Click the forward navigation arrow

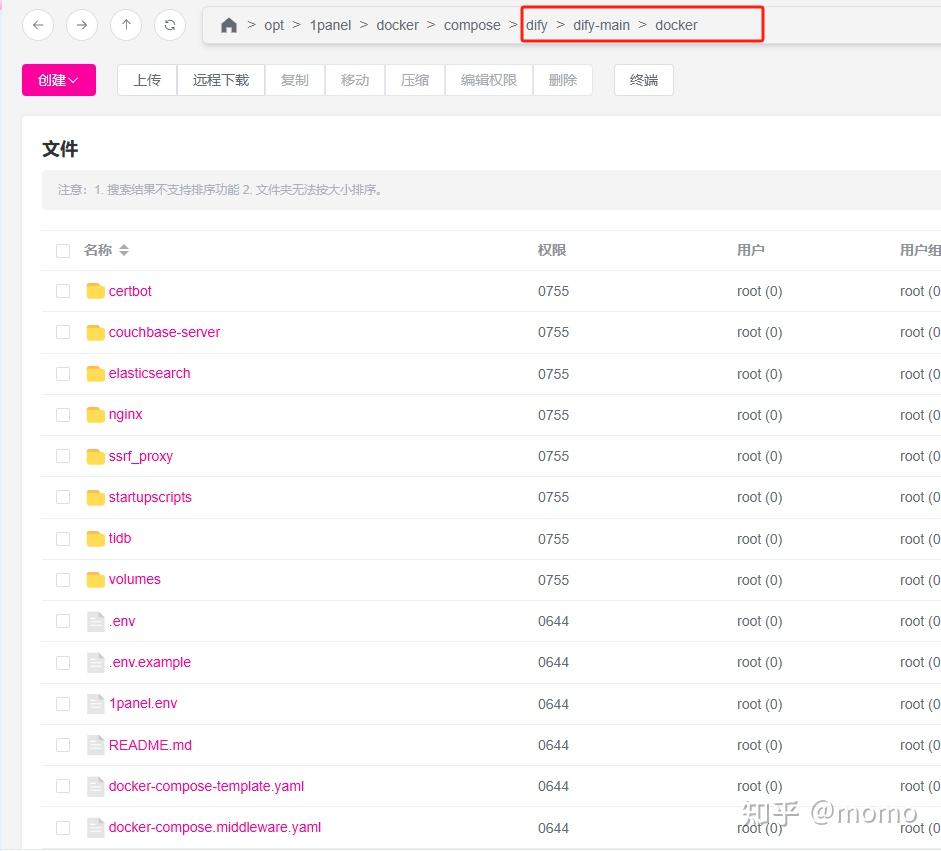tap(81, 25)
